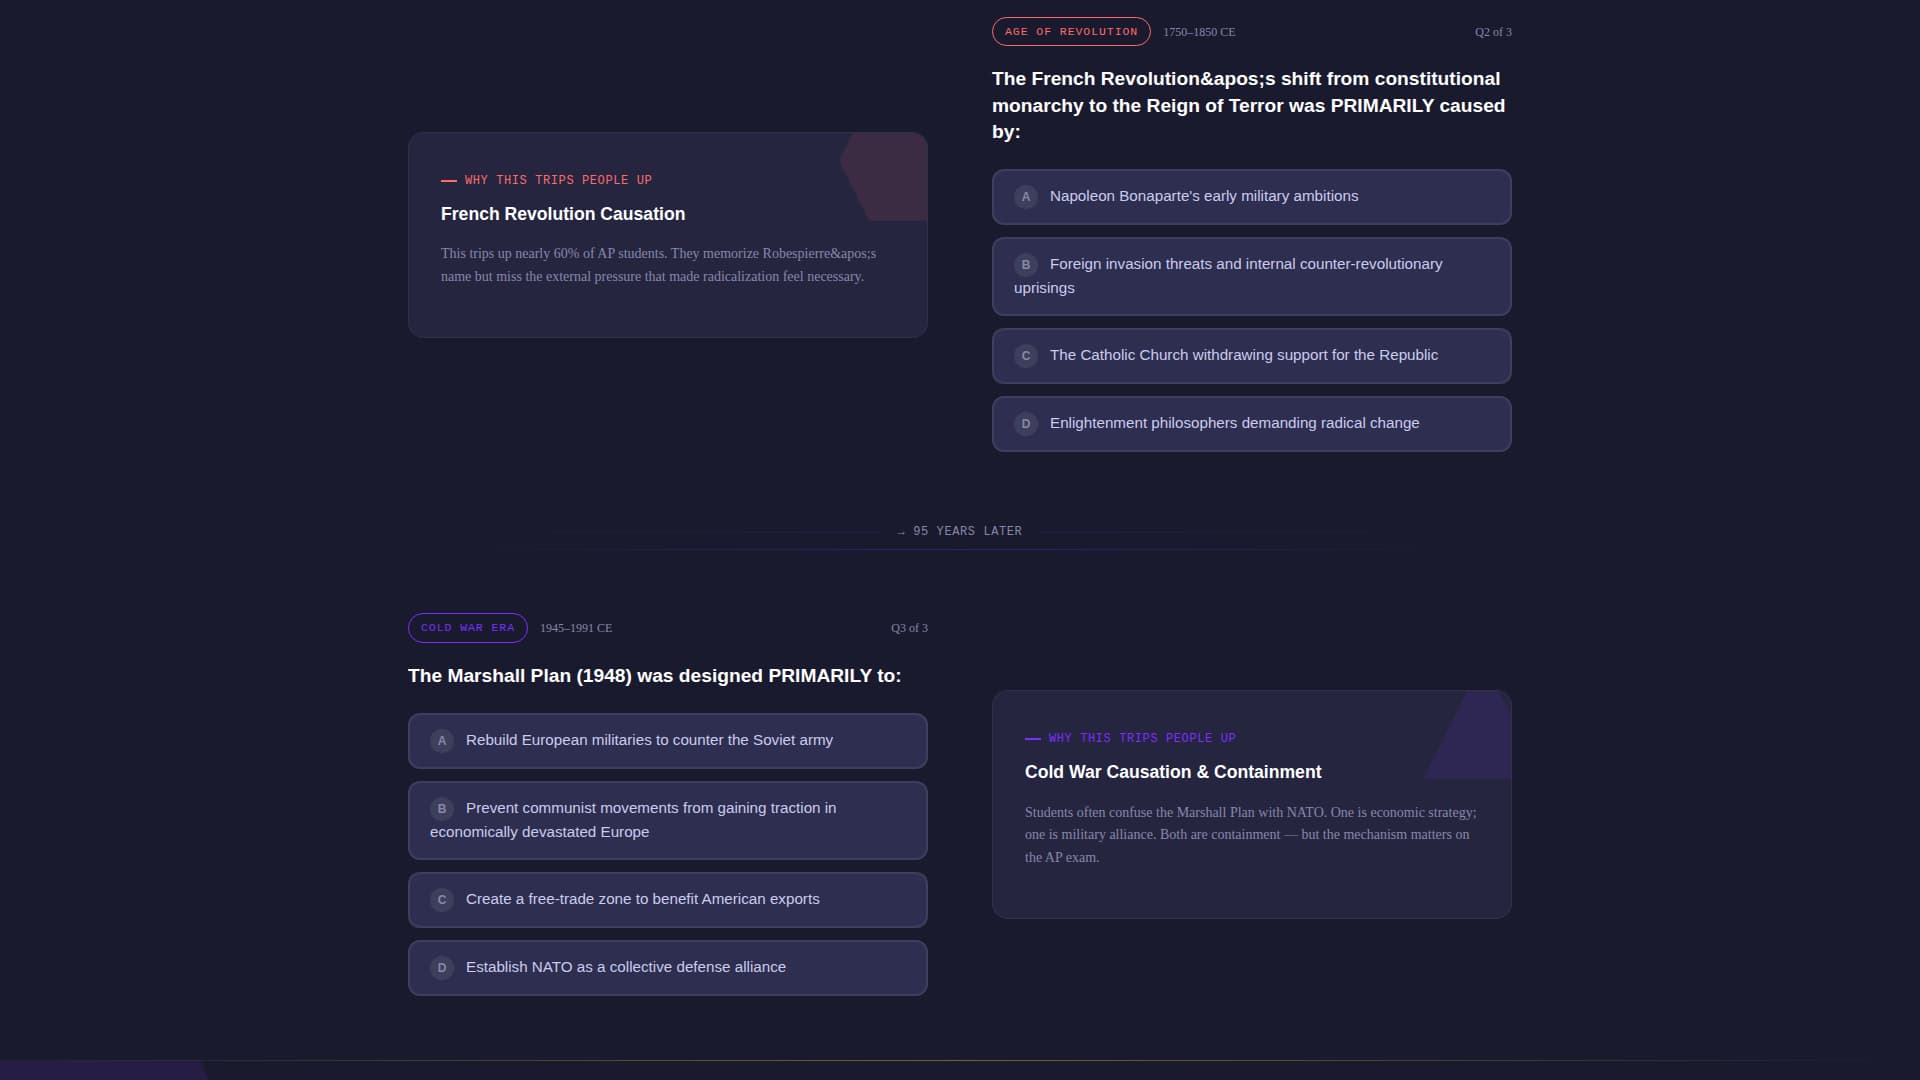1920x1080 pixels.
Task: Select answer A about Napoleon Bonaparte's military ambitions
Action: point(1251,197)
